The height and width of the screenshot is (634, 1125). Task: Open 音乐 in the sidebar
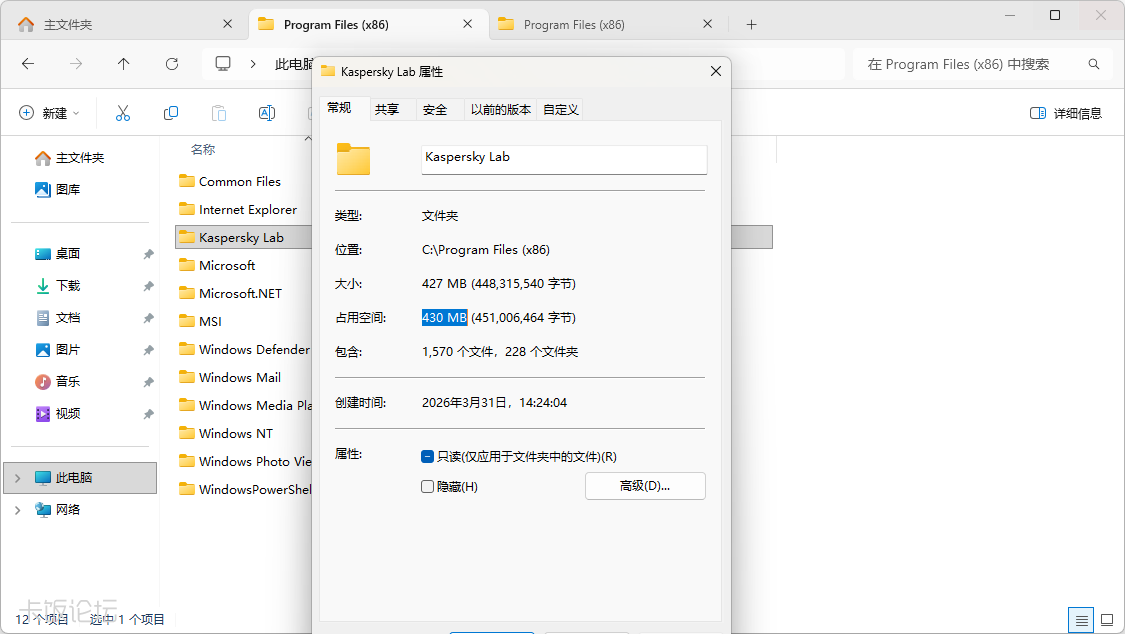click(x=57, y=382)
